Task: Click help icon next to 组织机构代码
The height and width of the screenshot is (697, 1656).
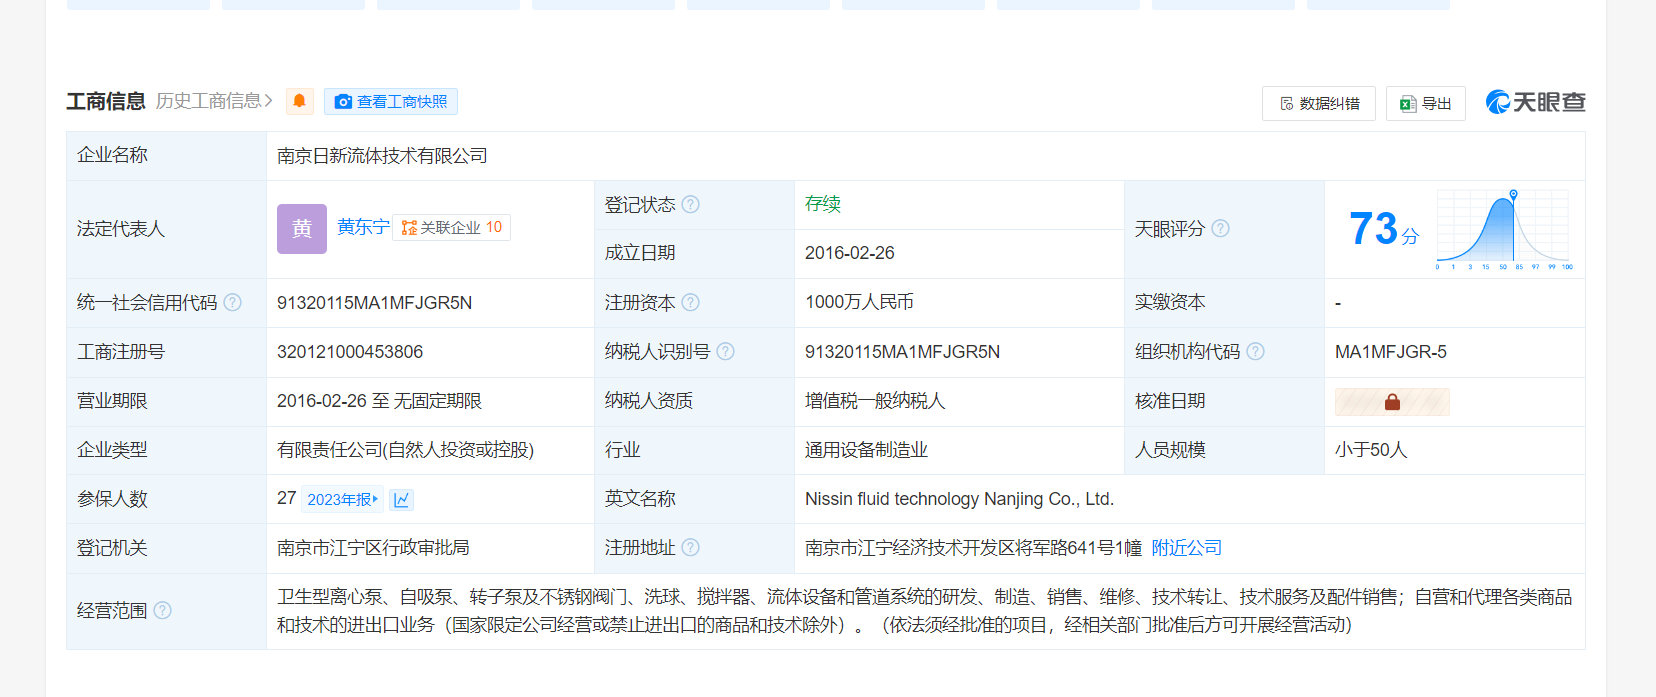Action: pos(1255,351)
